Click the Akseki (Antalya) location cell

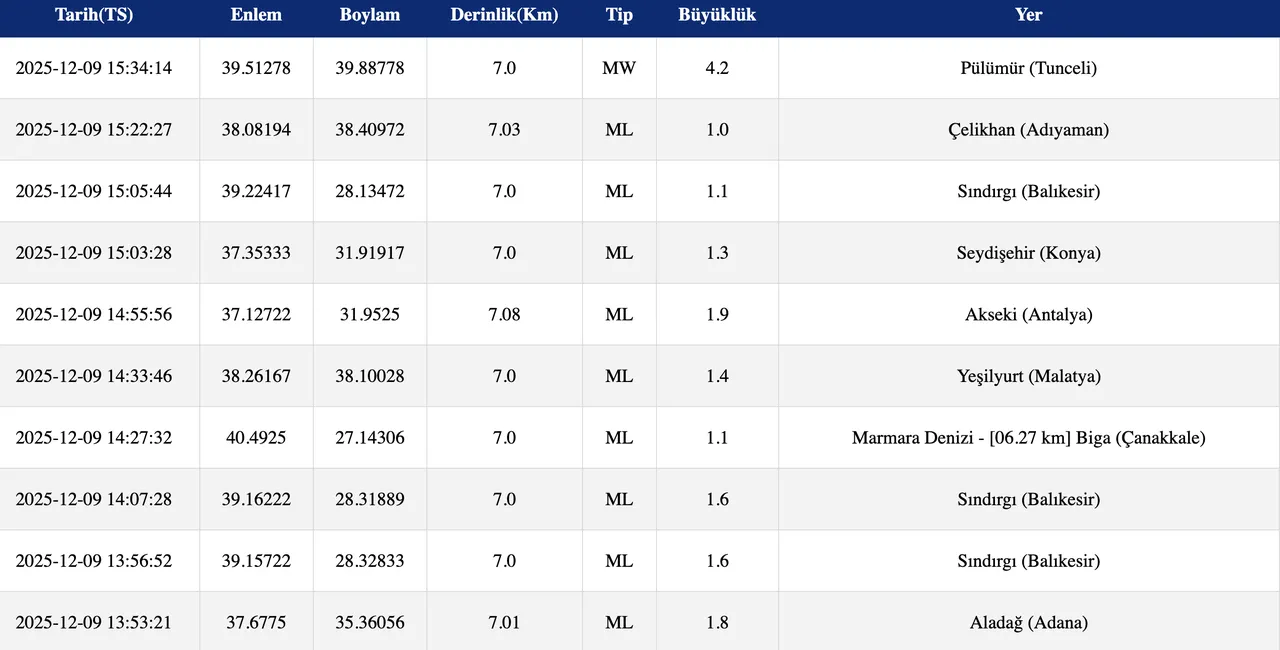(1028, 315)
